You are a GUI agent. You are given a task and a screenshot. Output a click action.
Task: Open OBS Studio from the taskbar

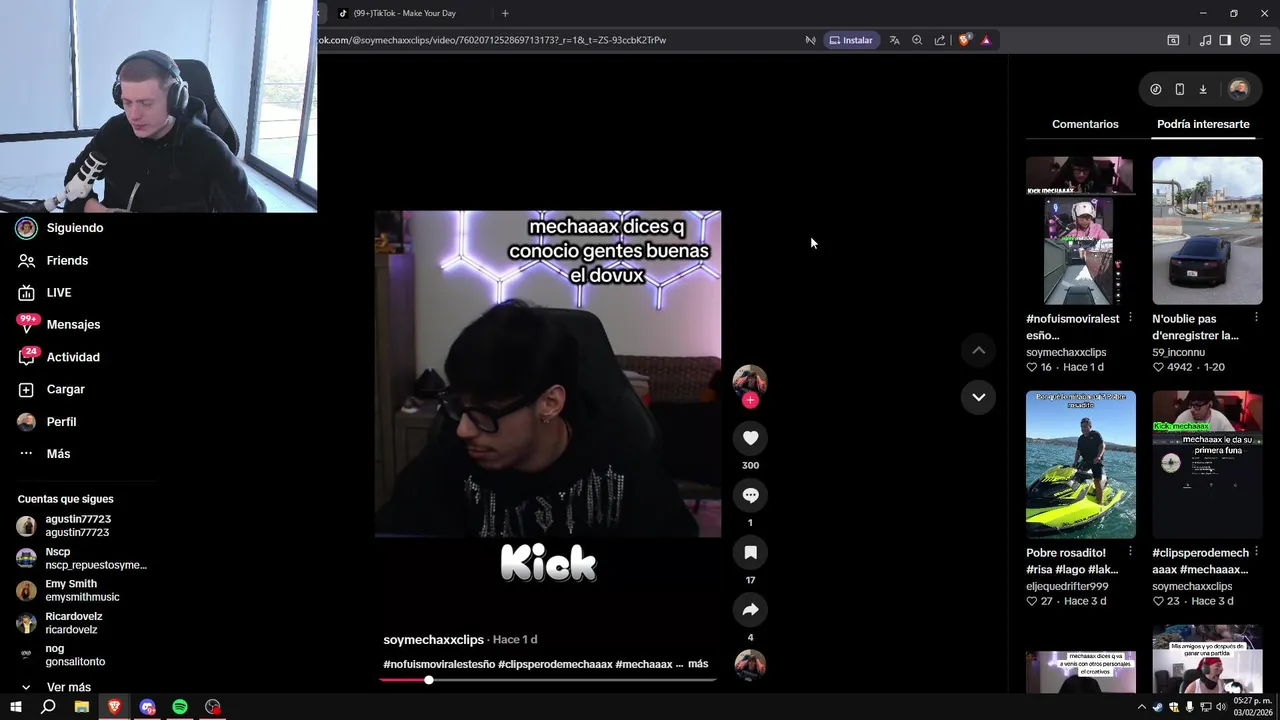click(x=213, y=707)
